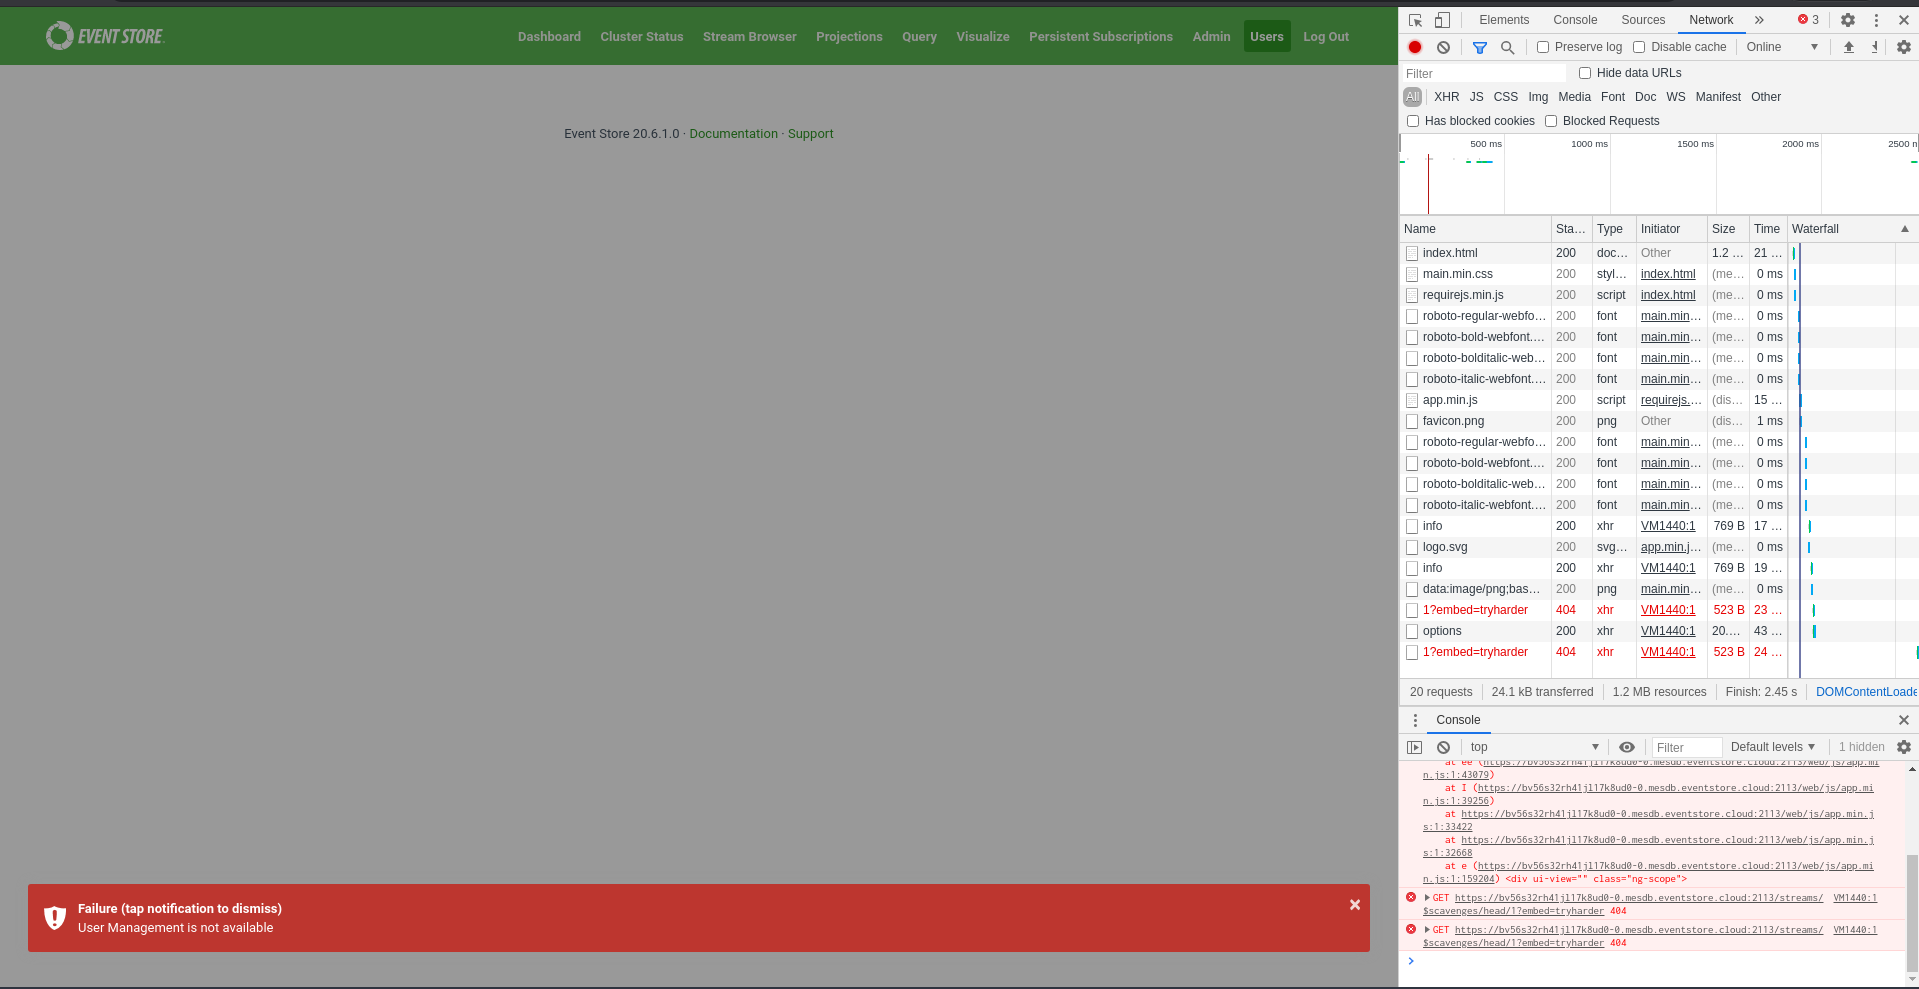Switch to the Elements tab

1504,20
